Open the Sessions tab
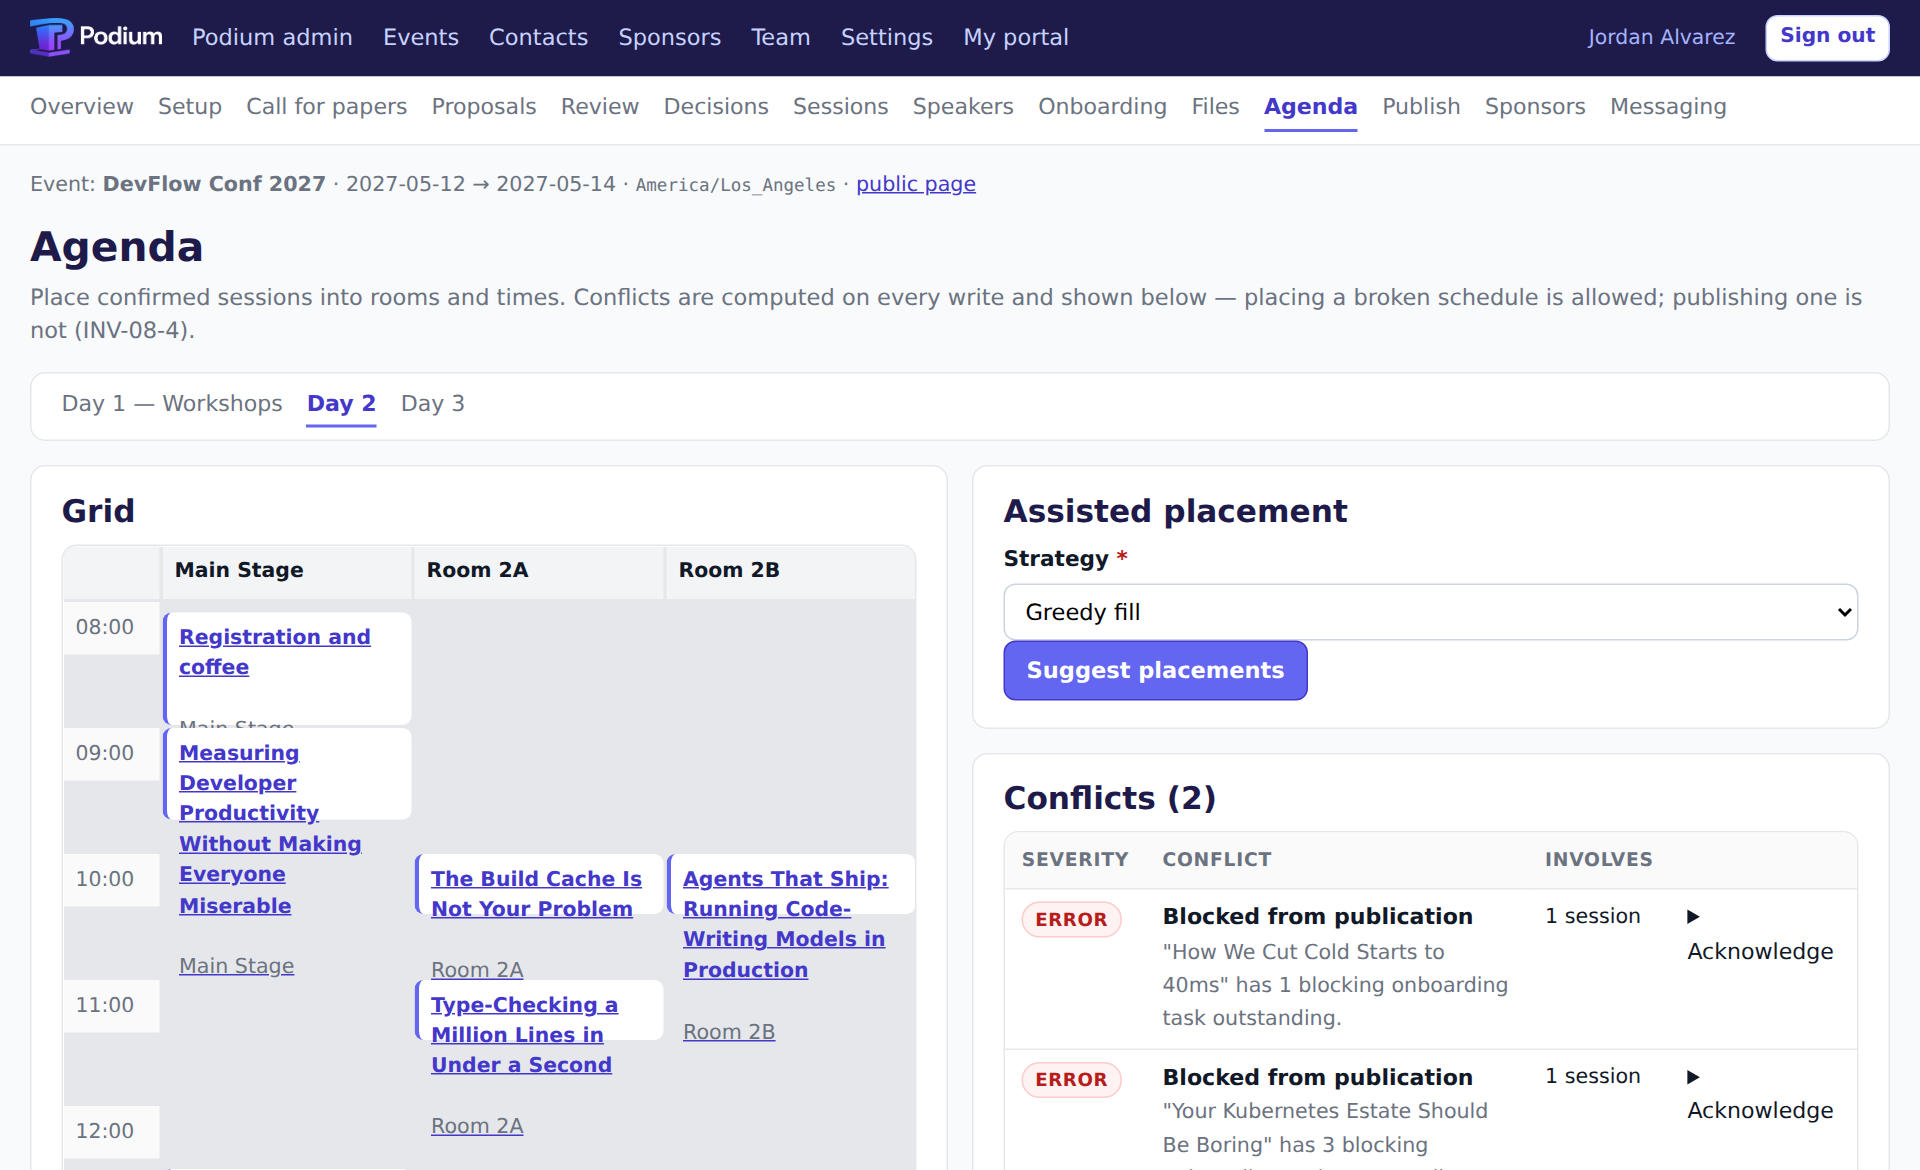The width and height of the screenshot is (1920, 1170). [840, 106]
